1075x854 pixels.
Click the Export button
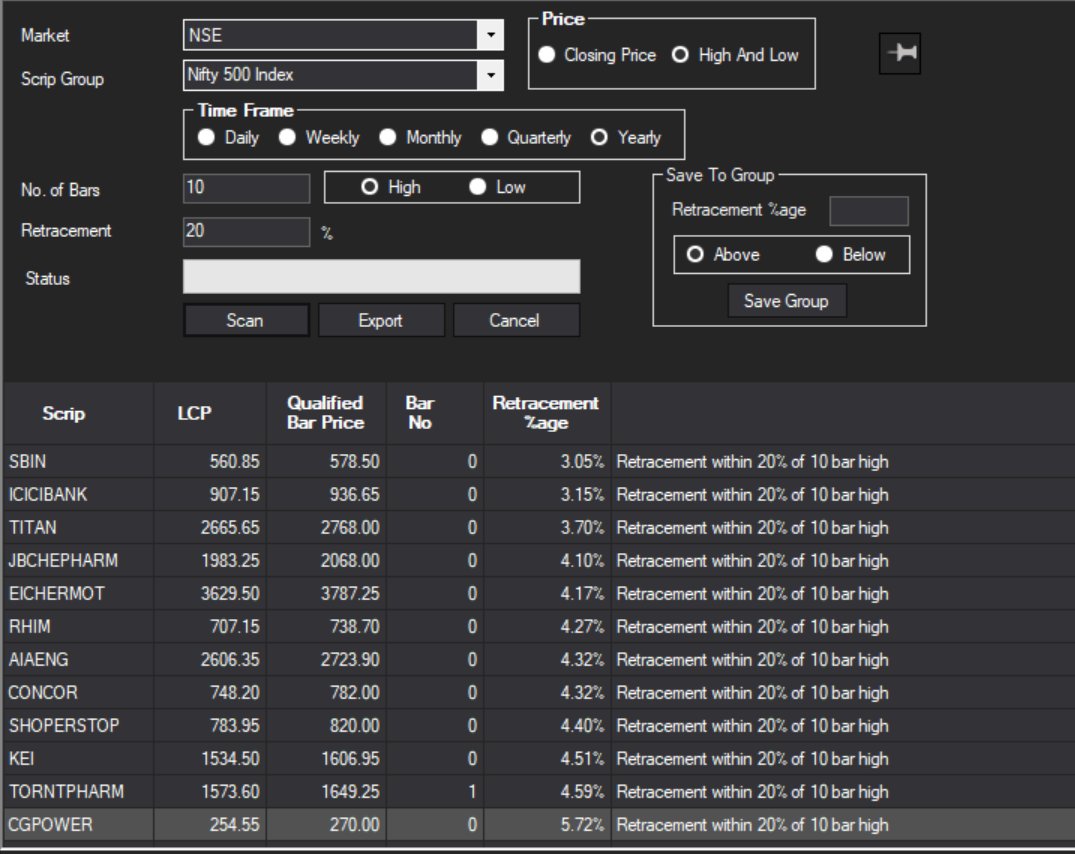pos(381,320)
